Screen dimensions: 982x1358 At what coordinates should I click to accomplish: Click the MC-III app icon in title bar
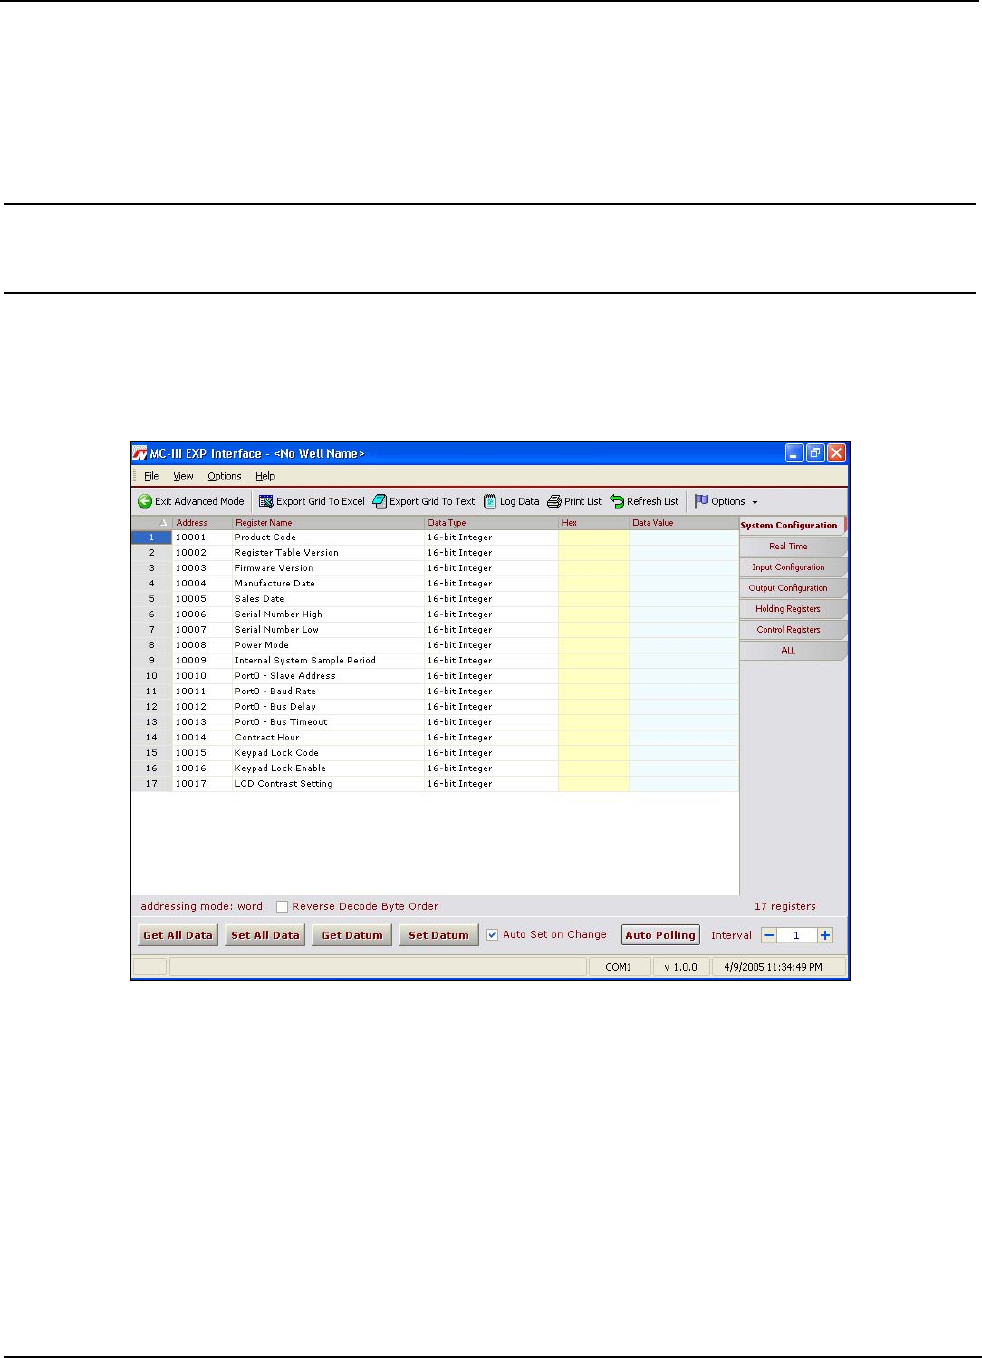[140, 453]
